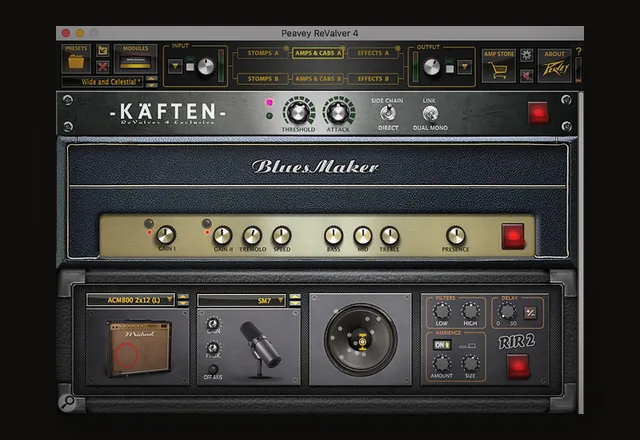
Task: Click the mute speaker icon
Action: pos(527,75)
